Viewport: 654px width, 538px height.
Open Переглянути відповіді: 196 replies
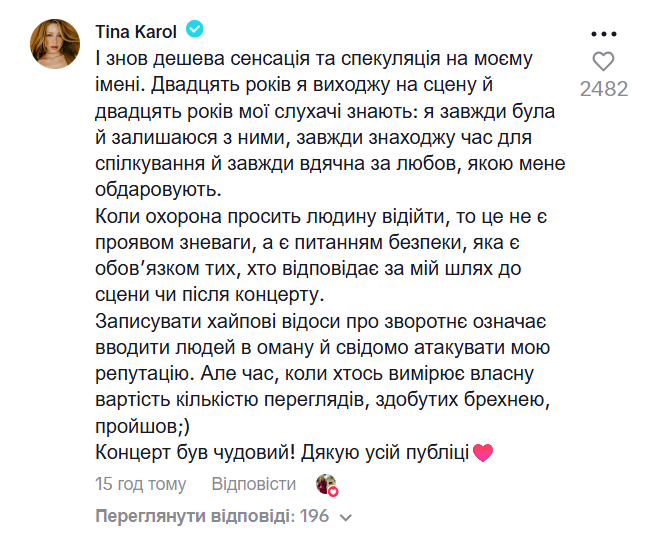coord(212,517)
